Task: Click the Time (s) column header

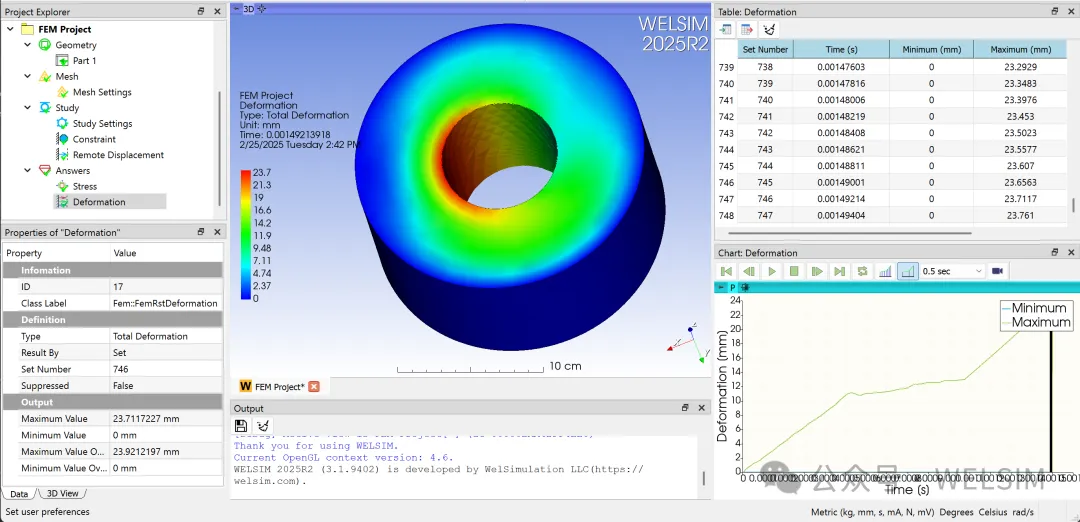Action: (x=841, y=50)
